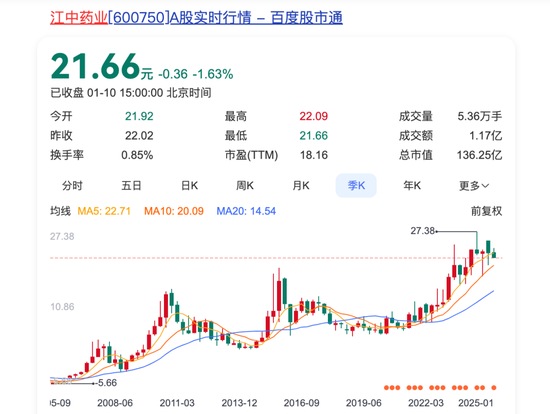Image resolution: width=550 pixels, height=414 pixels.
Task: Click the current price 21.66
Action: (95, 66)
